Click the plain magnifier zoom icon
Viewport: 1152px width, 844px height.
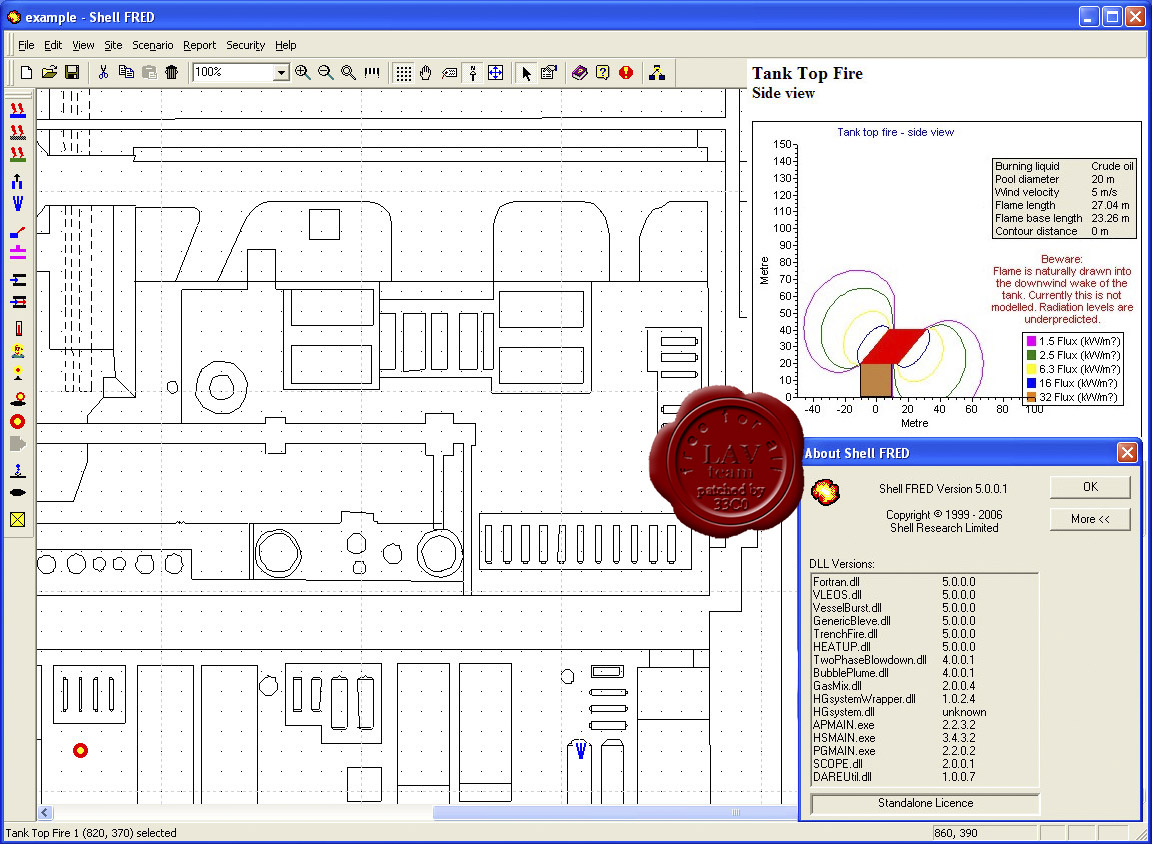(x=348, y=72)
